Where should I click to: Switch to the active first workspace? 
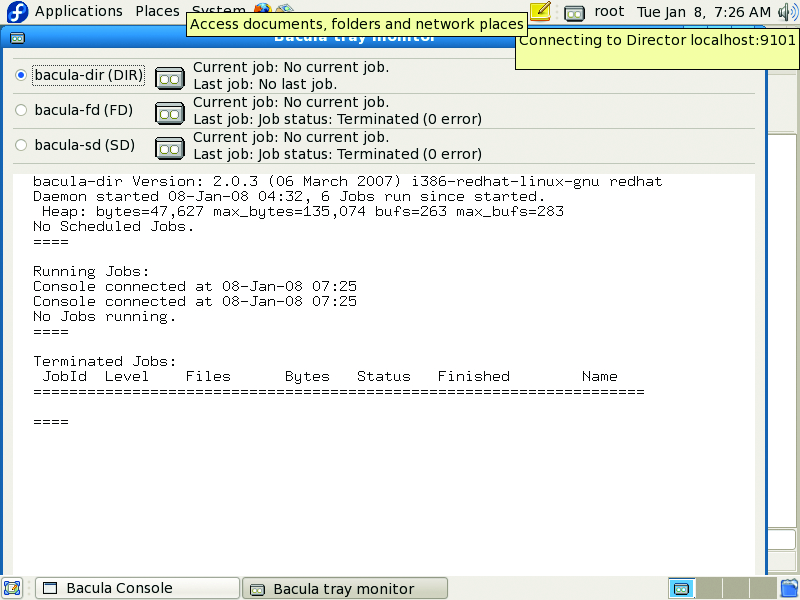coord(681,588)
